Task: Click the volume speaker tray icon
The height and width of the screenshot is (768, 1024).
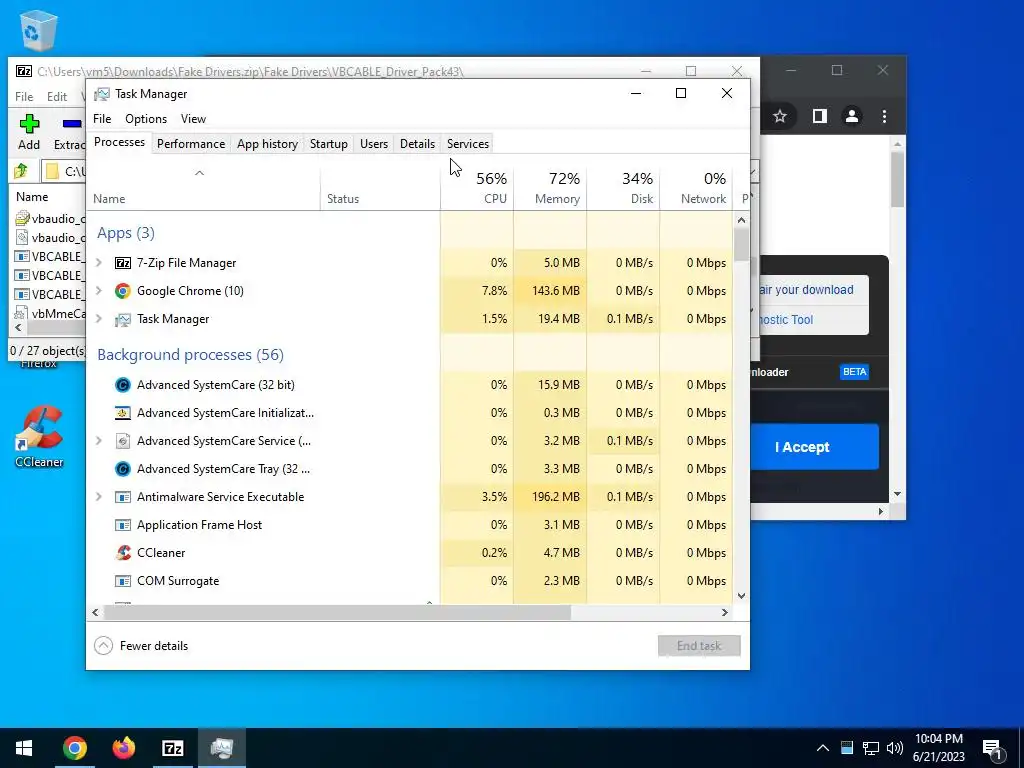Action: [895, 748]
